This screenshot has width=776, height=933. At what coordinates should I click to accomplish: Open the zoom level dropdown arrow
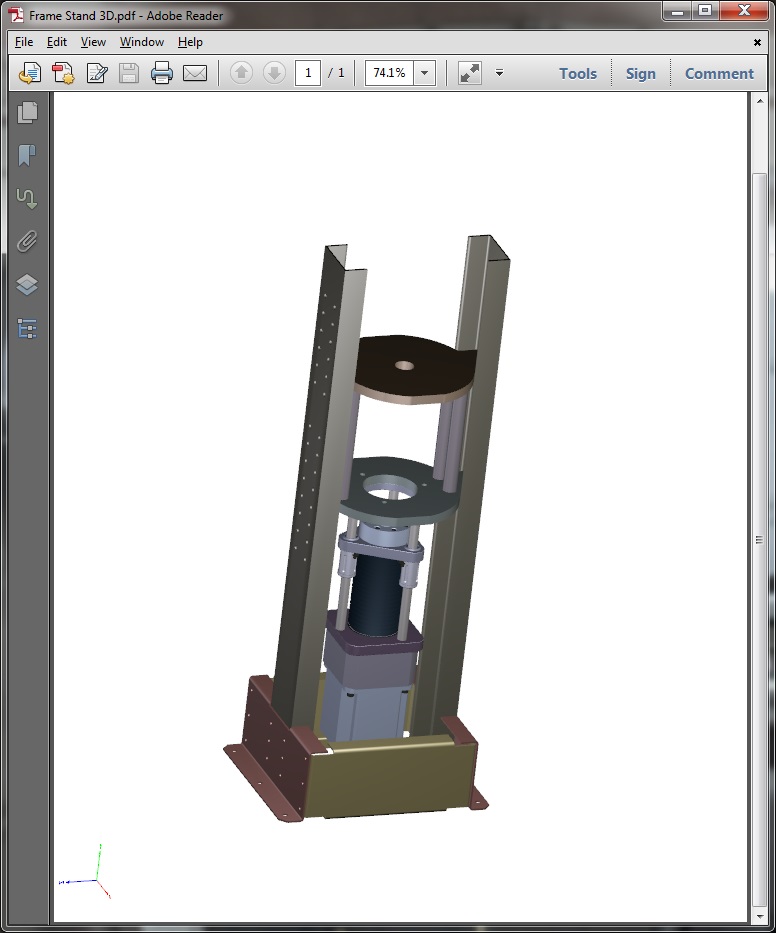(425, 73)
